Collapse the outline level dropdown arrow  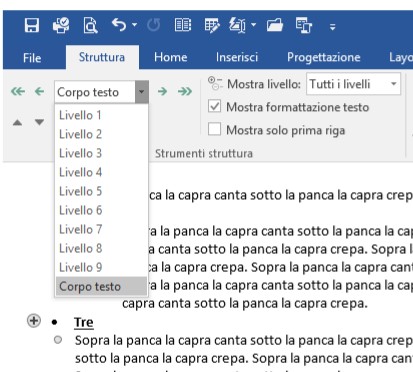142,92
